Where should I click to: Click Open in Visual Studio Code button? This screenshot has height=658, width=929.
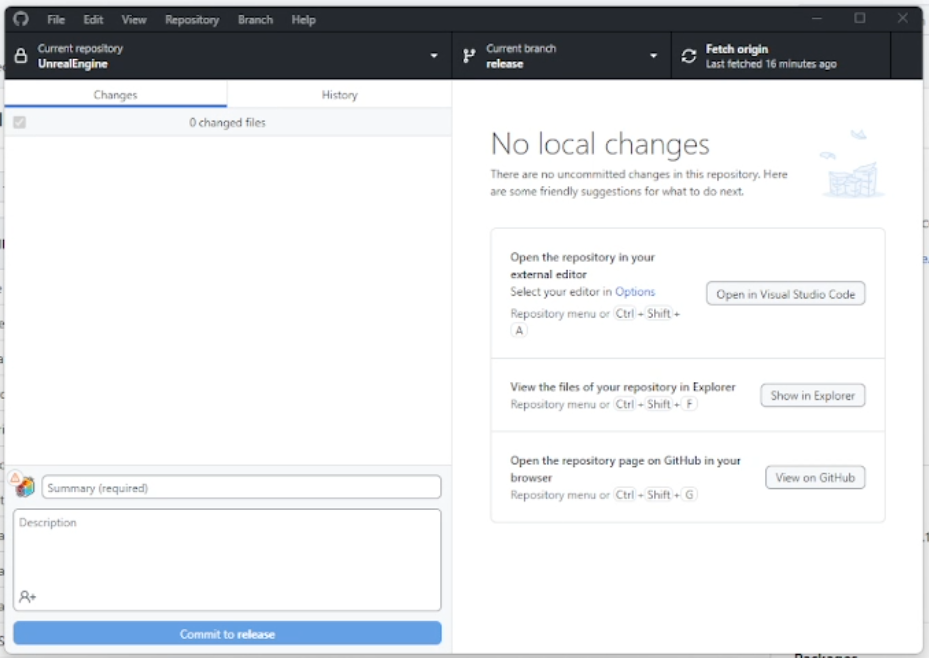786,294
